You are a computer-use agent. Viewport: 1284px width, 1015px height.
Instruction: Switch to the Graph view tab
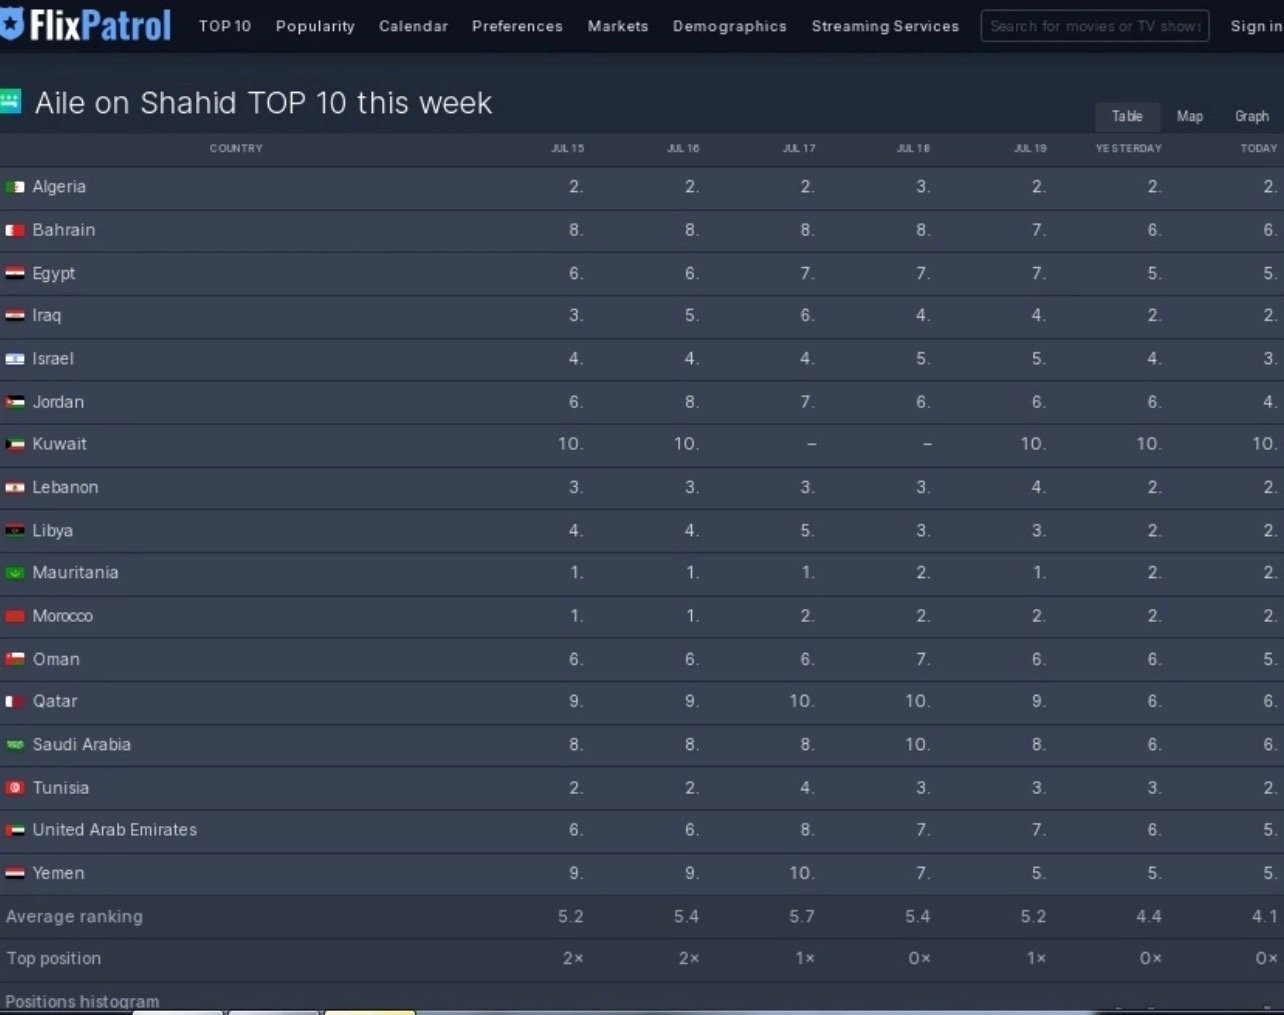(x=1252, y=116)
